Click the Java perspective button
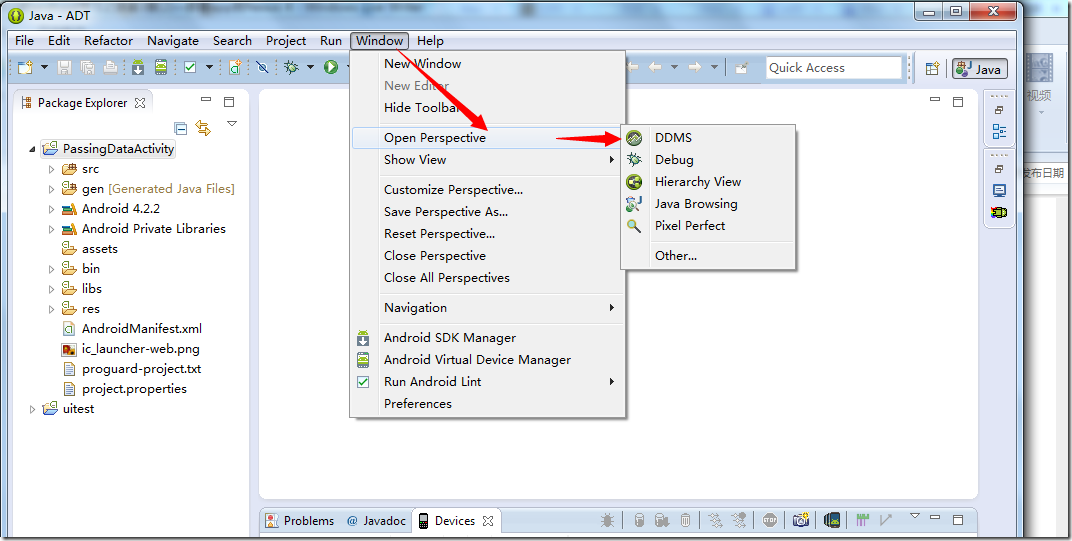The image size is (1072, 541). (x=980, y=68)
